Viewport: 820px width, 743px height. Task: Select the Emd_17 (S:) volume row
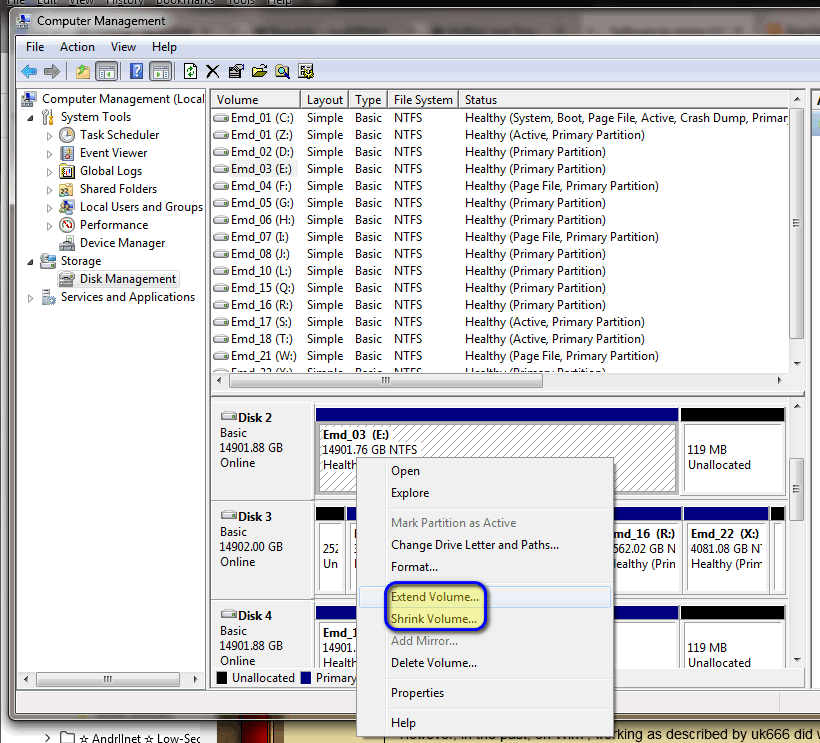click(500, 322)
